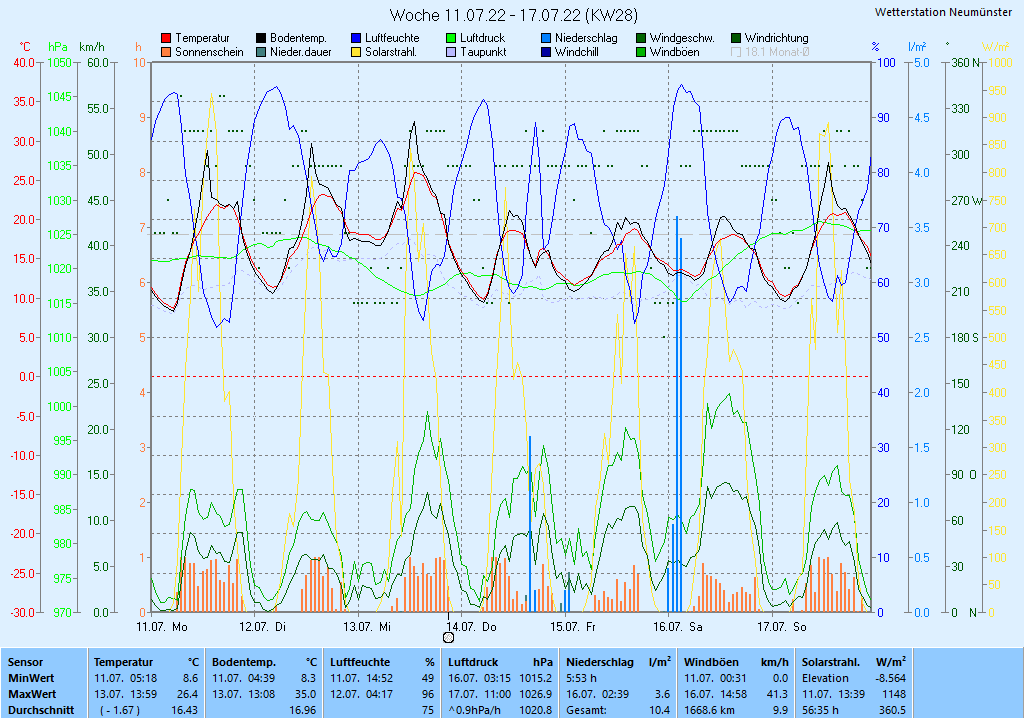Viewport: 1024px width, 718px height.
Task: Click the green hPa axis unit label
Action: click(x=57, y=47)
